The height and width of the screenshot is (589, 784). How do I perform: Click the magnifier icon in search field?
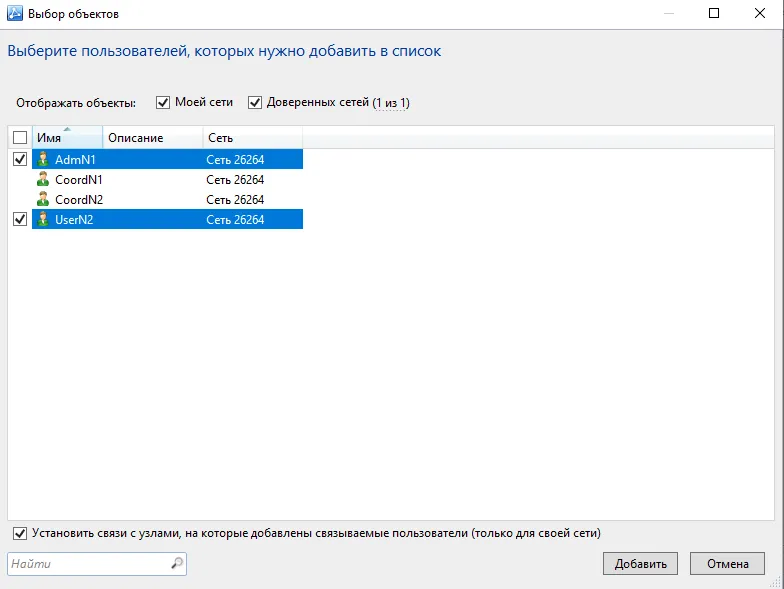tap(177, 564)
